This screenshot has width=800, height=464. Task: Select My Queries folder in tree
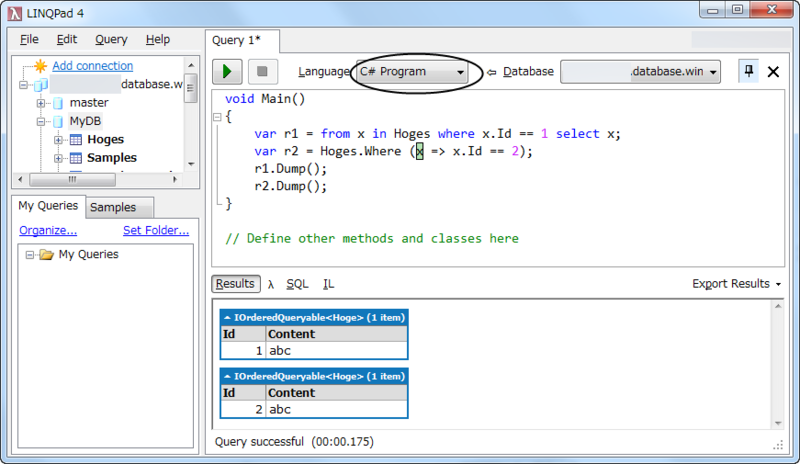click(x=88, y=254)
